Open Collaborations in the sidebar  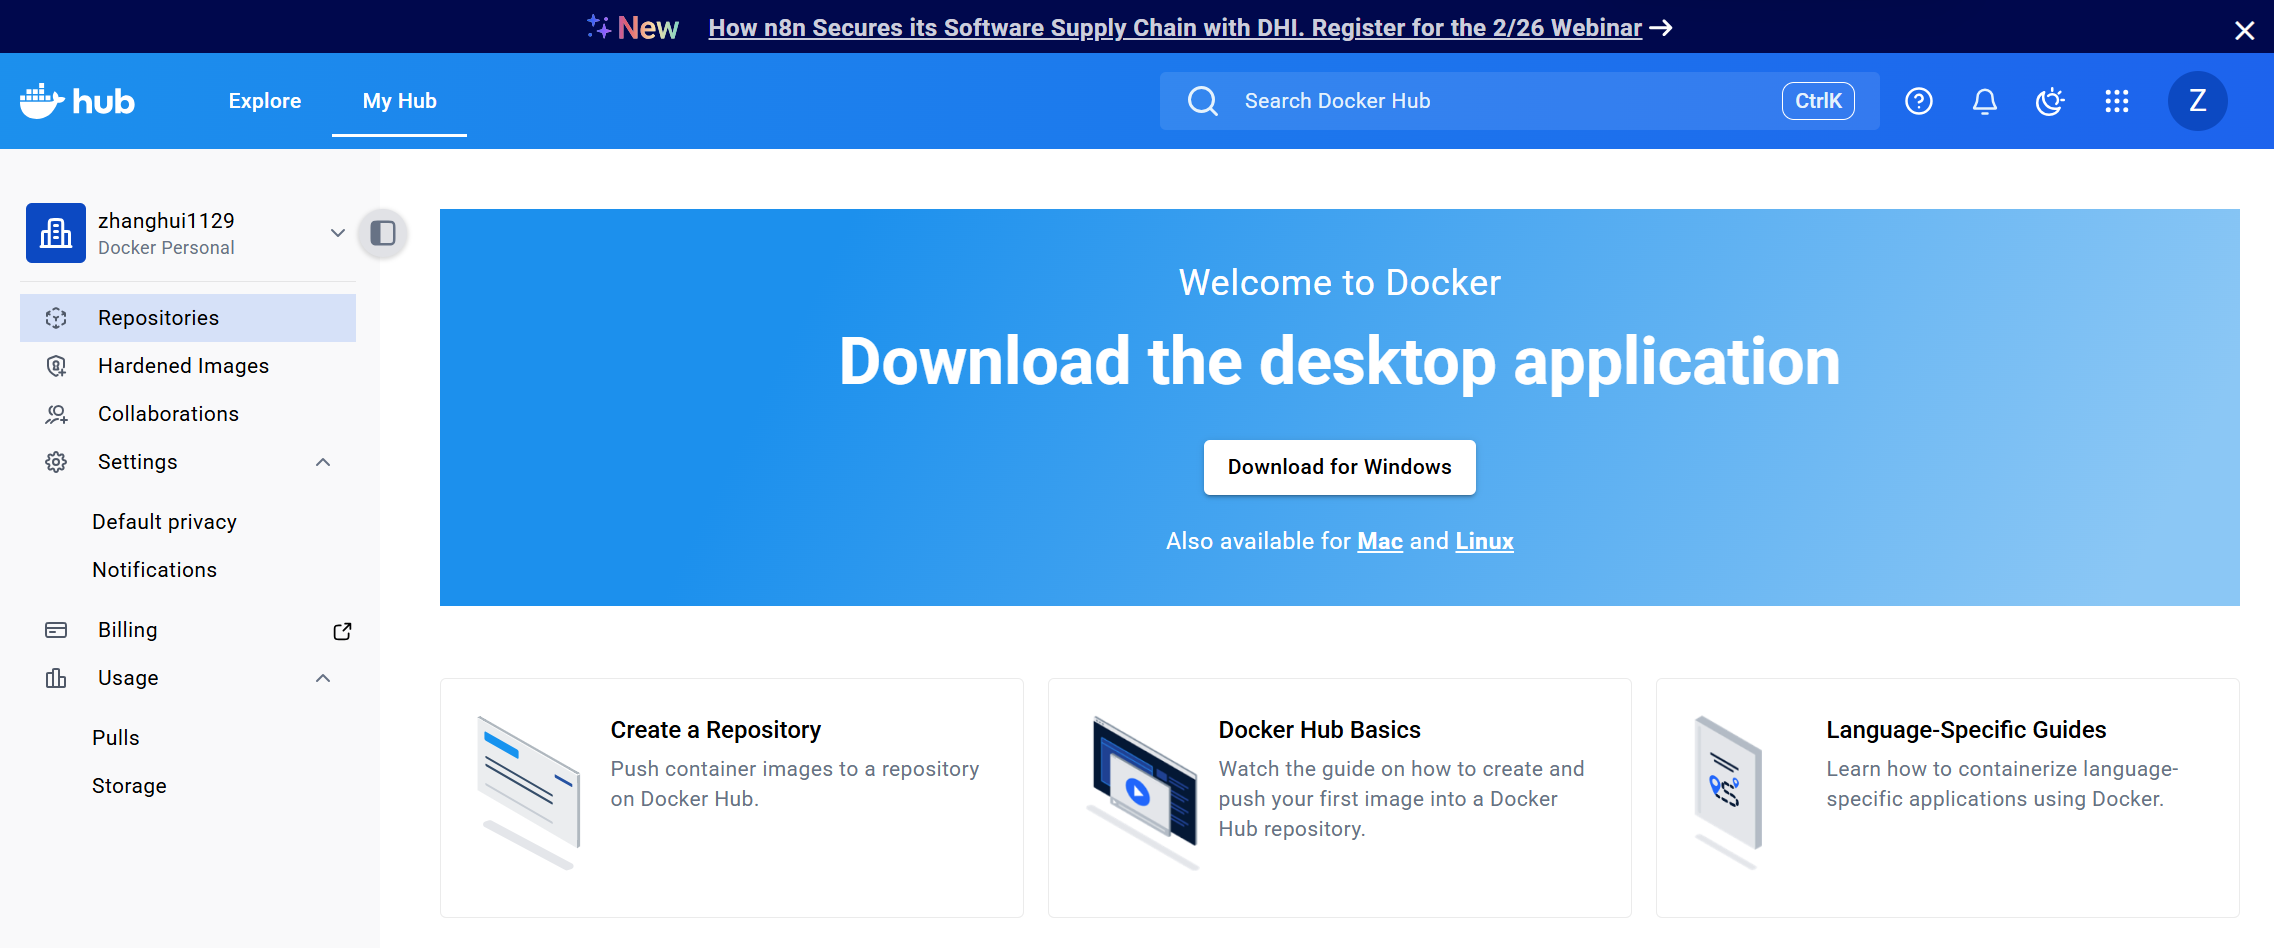coord(188,414)
